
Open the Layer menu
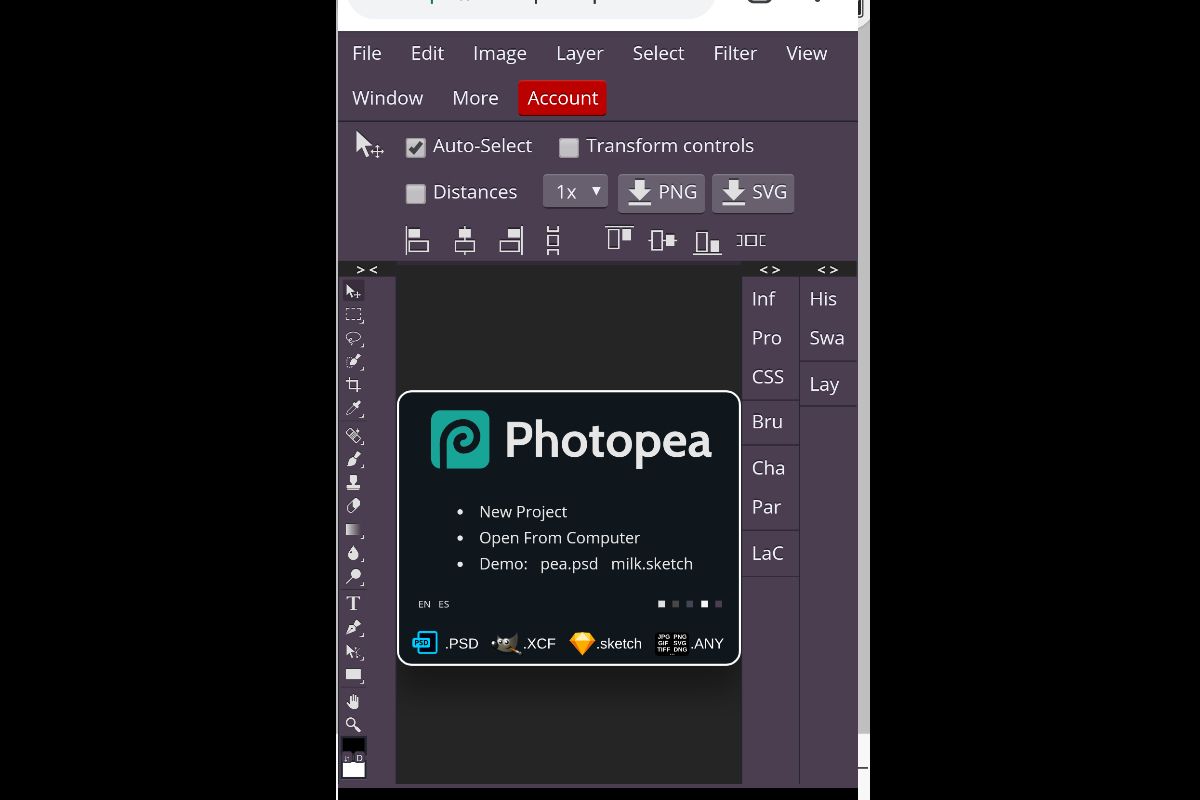coord(580,54)
